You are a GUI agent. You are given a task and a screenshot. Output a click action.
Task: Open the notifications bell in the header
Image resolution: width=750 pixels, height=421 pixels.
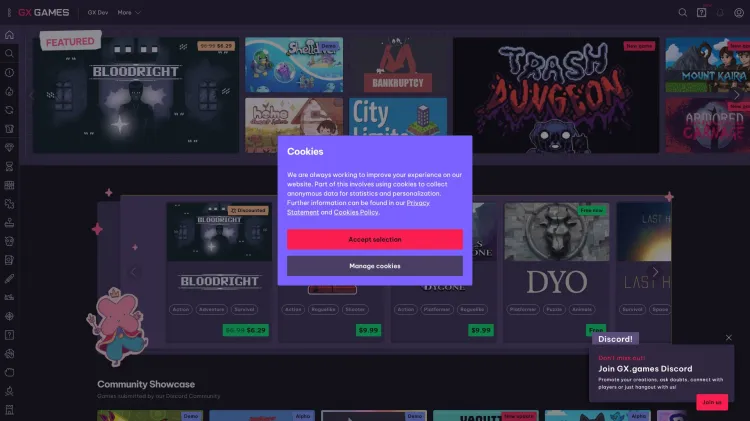[720, 13]
